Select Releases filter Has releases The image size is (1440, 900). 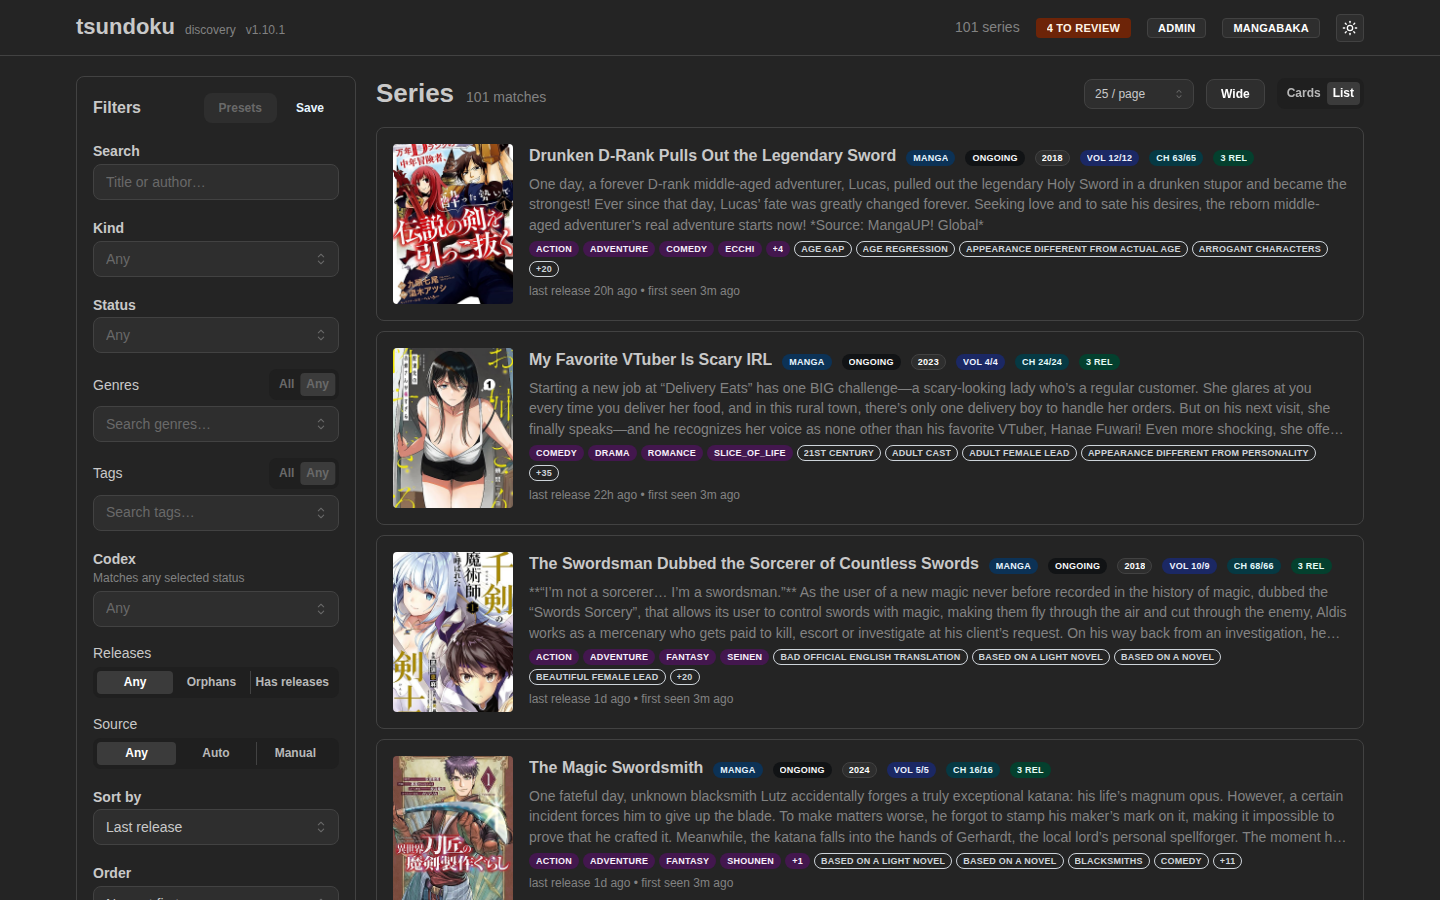point(292,682)
